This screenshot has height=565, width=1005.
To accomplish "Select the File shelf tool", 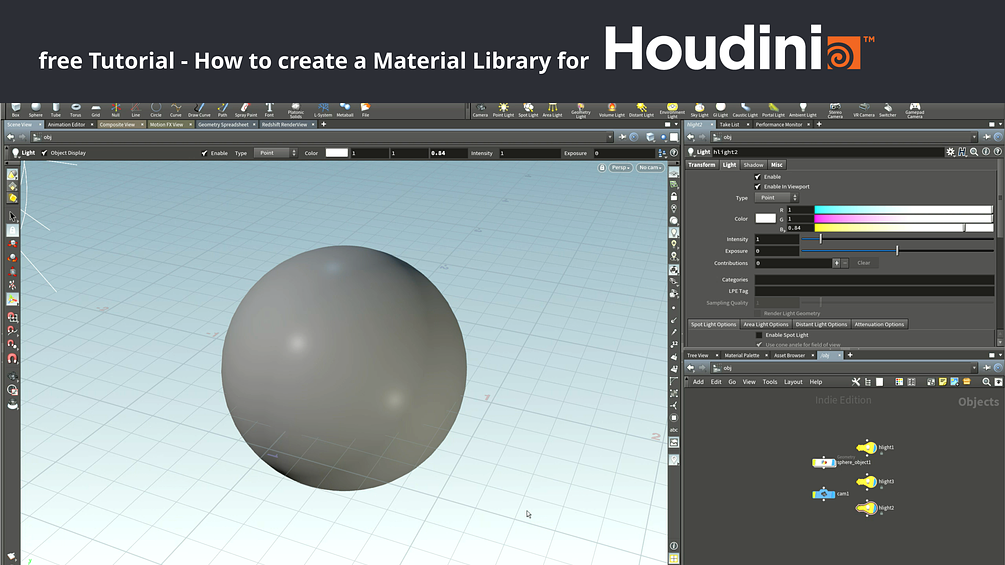I will pos(365,110).
